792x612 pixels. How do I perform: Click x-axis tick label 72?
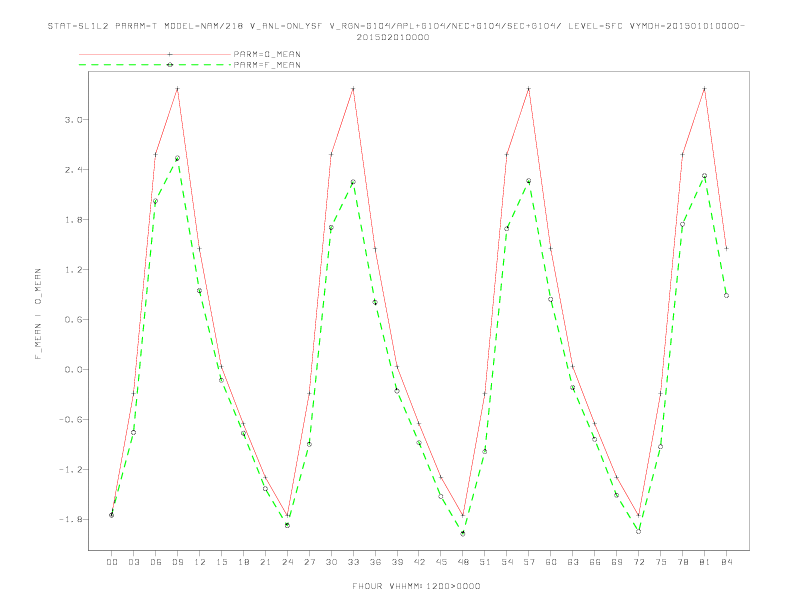click(639, 562)
